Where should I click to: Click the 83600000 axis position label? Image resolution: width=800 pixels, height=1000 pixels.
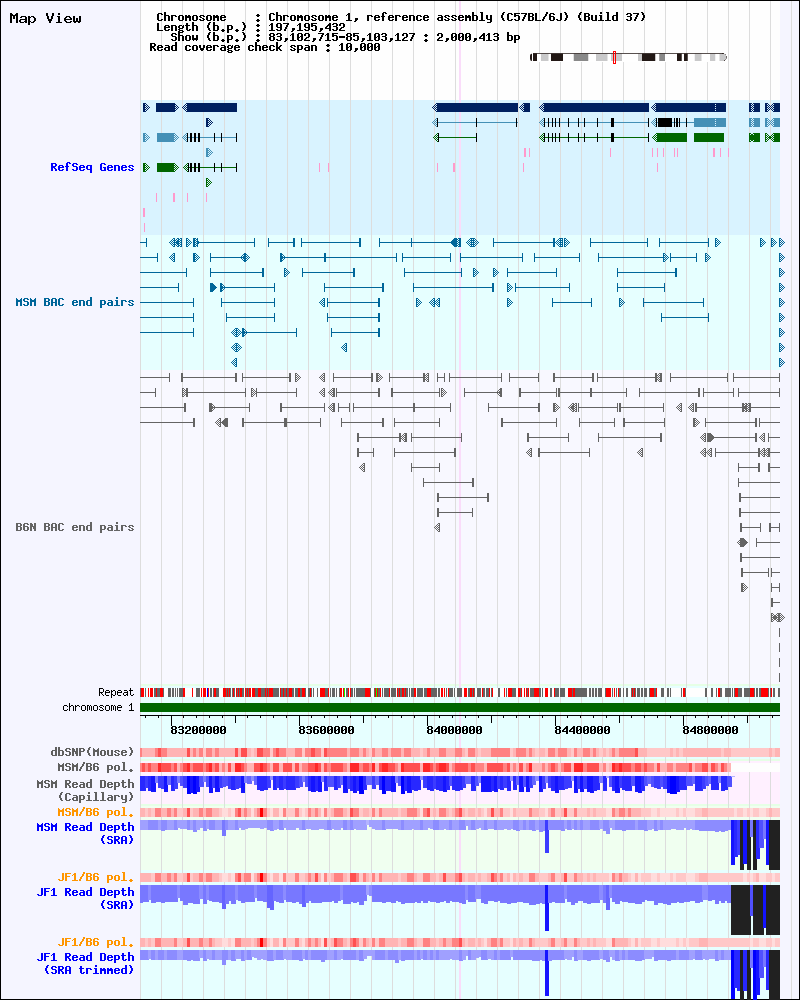coord(326,730)
